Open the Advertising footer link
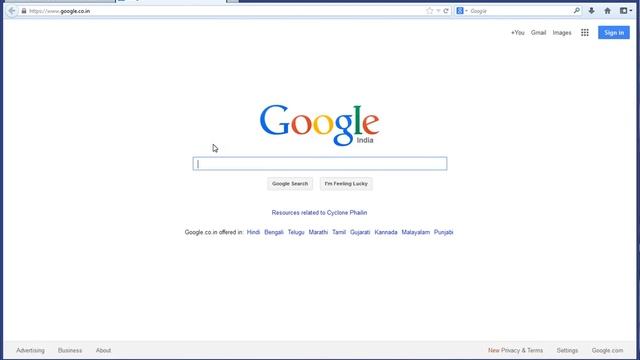Screen dimensions: 640x360 click(x=30, y=350)
